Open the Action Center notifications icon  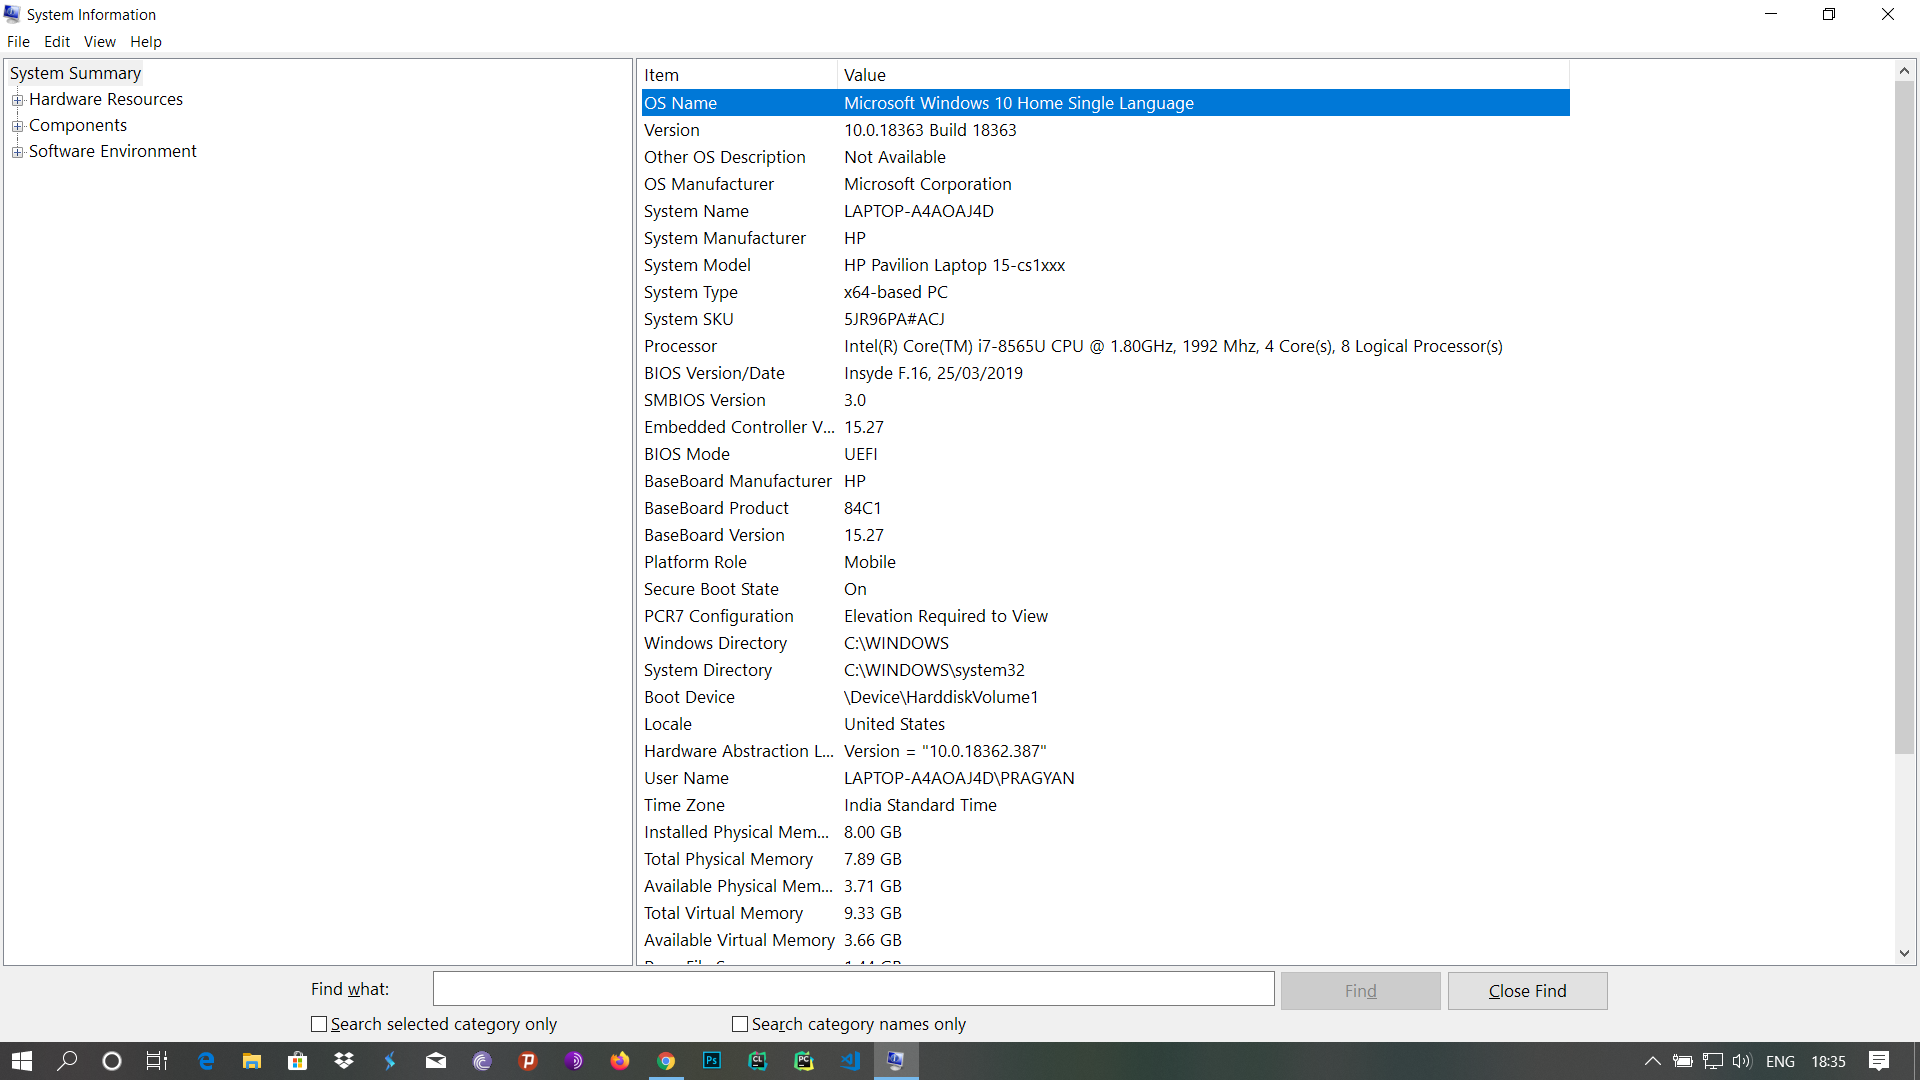[x=1879, y=1062]
